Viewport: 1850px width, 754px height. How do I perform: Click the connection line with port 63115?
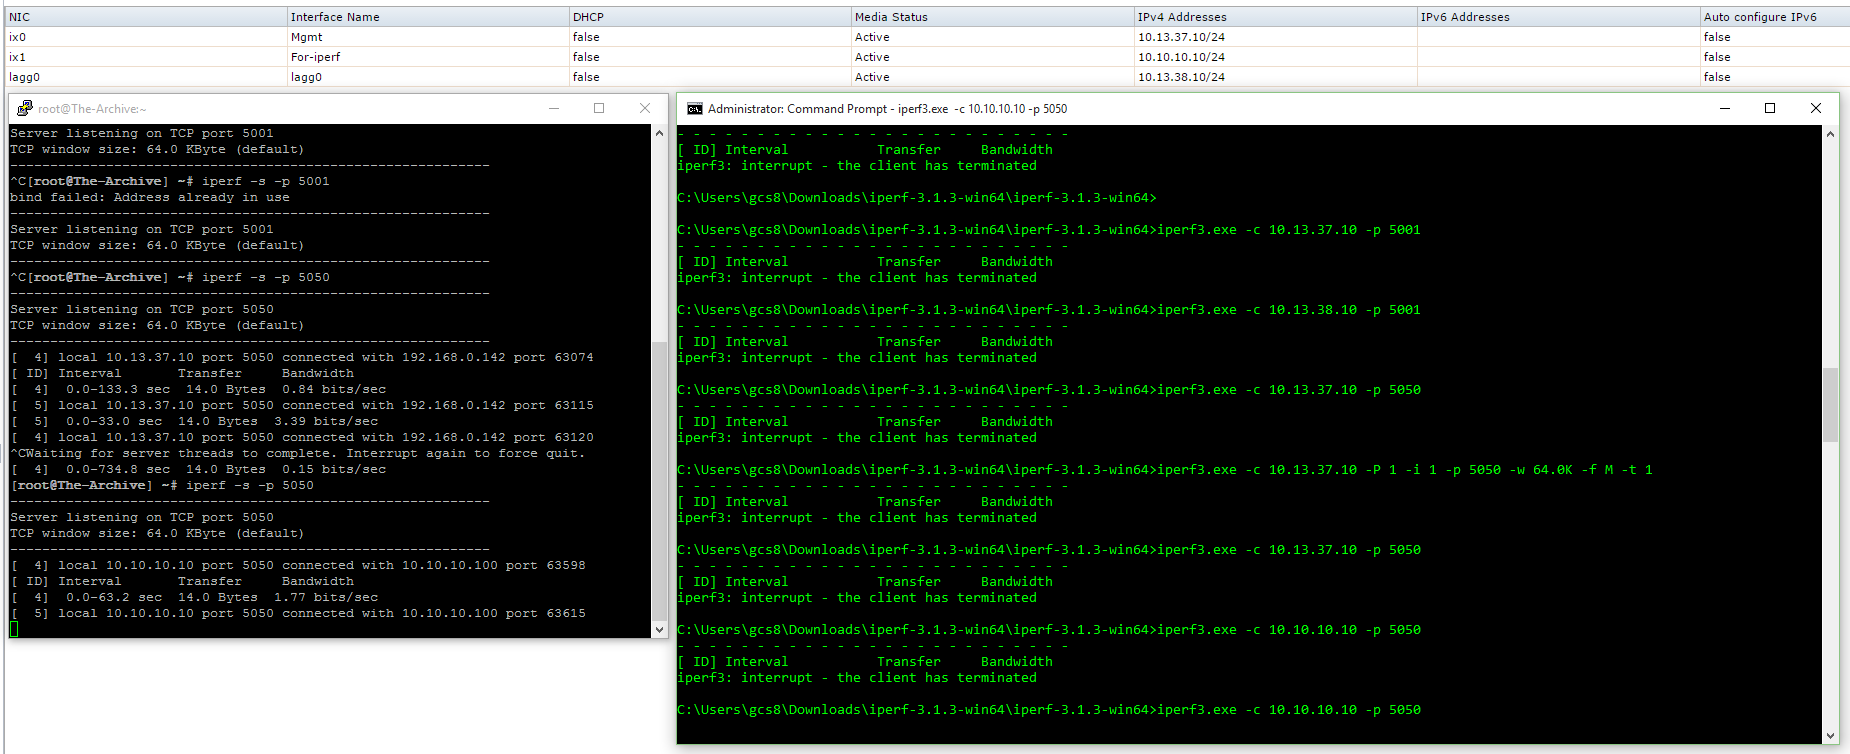coord(302,405)
